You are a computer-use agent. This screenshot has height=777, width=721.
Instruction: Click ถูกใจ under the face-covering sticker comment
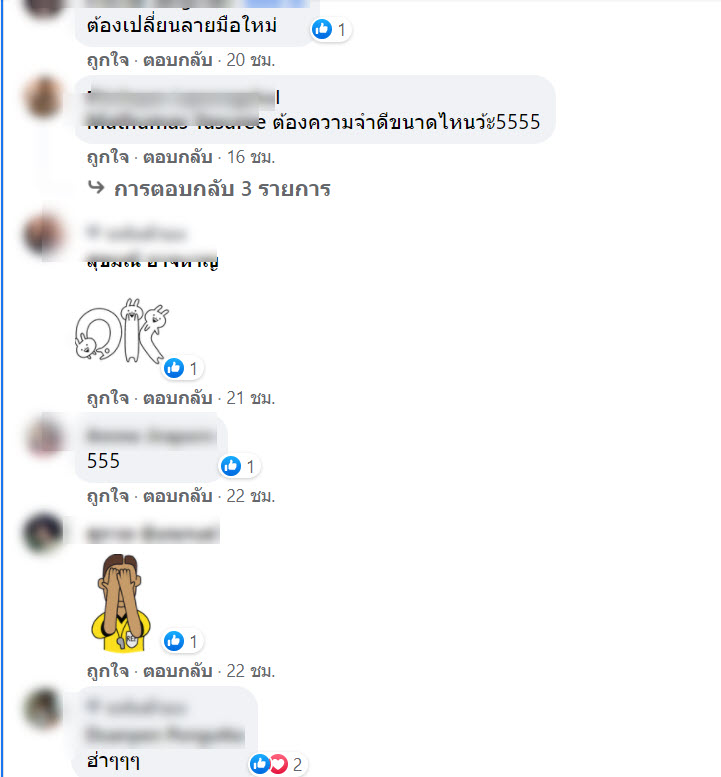coord(108,671)
